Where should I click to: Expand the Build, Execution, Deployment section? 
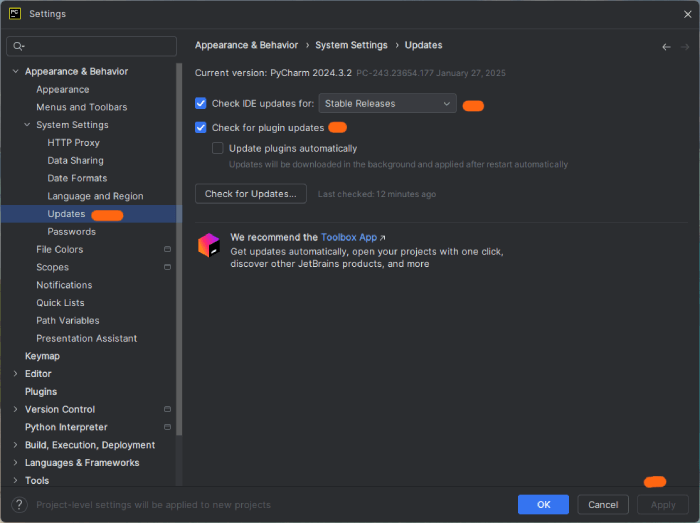(x=15, y=445)
